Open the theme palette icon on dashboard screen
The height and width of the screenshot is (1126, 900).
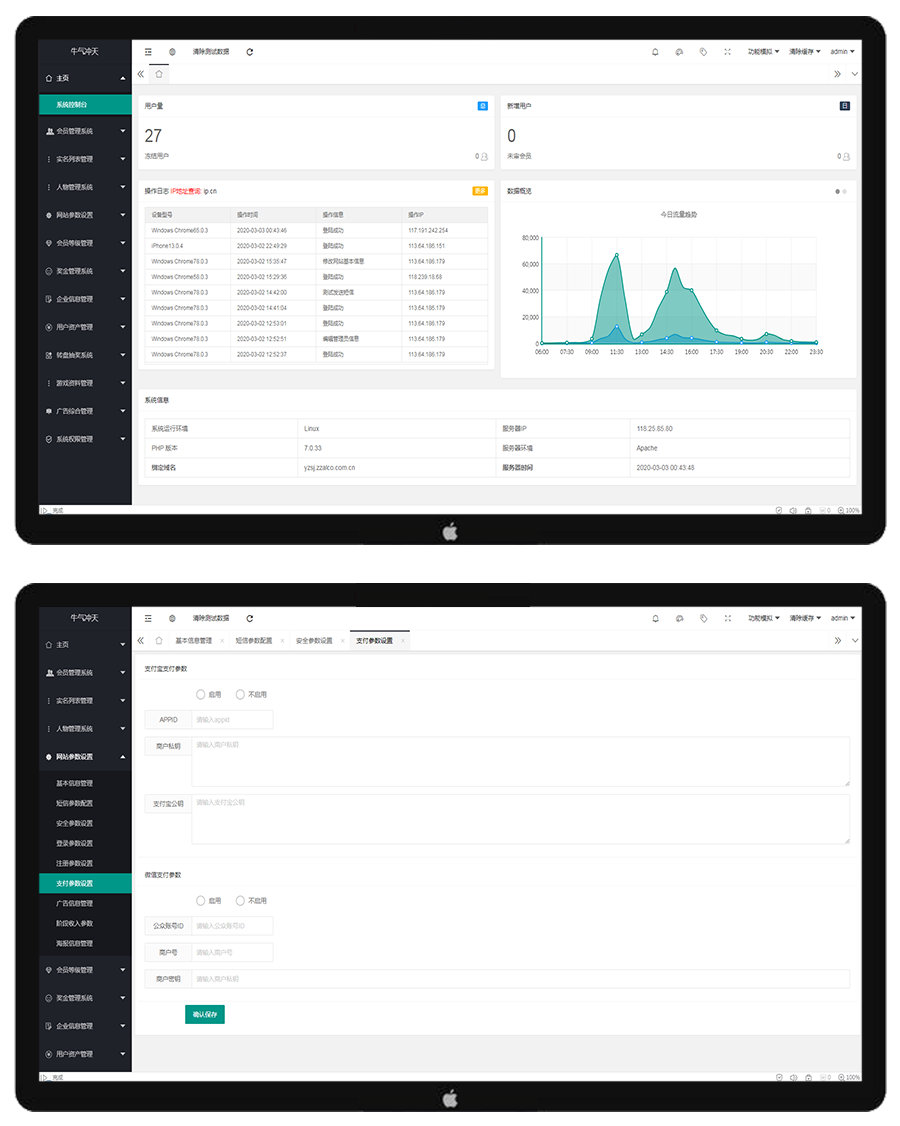pyautogui.click(x=679, y=52)
